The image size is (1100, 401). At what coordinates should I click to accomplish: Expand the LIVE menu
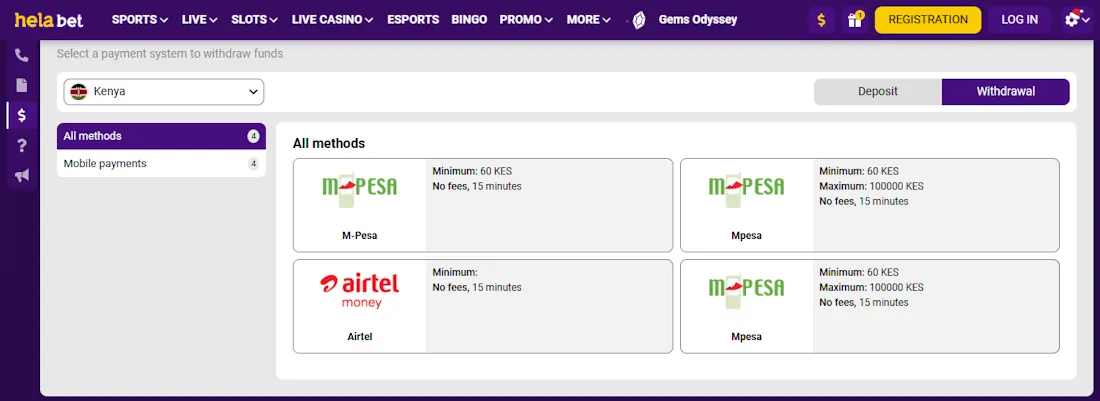pos(199,20)
